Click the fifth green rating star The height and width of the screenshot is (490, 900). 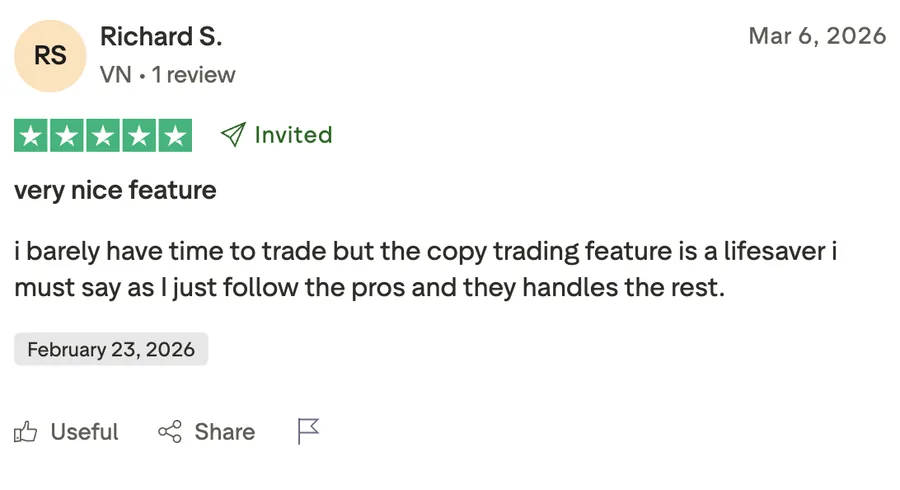coord(175,135)
